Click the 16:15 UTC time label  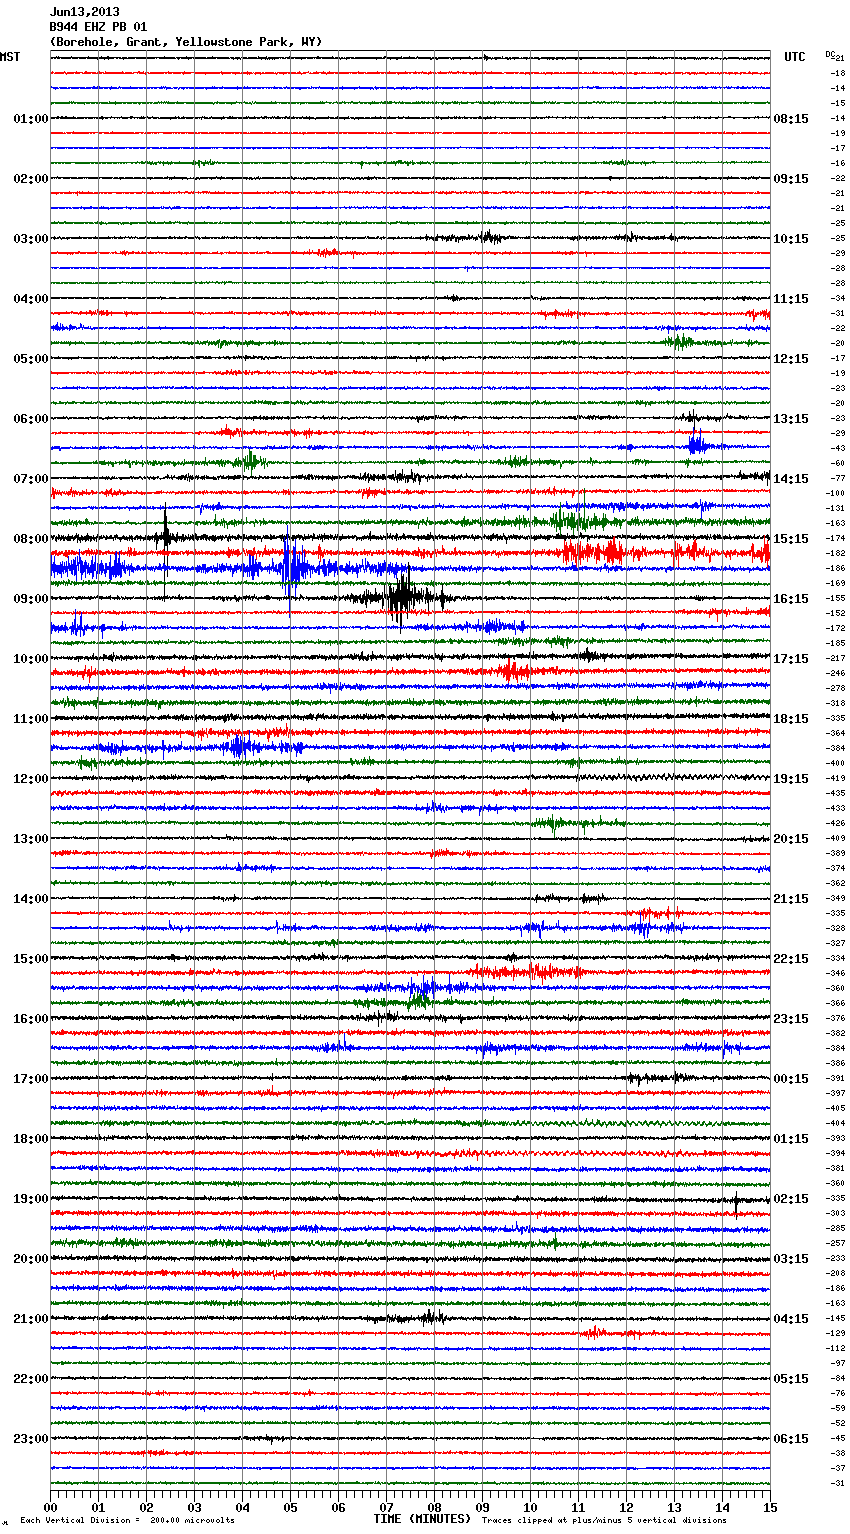pos(791,599)
